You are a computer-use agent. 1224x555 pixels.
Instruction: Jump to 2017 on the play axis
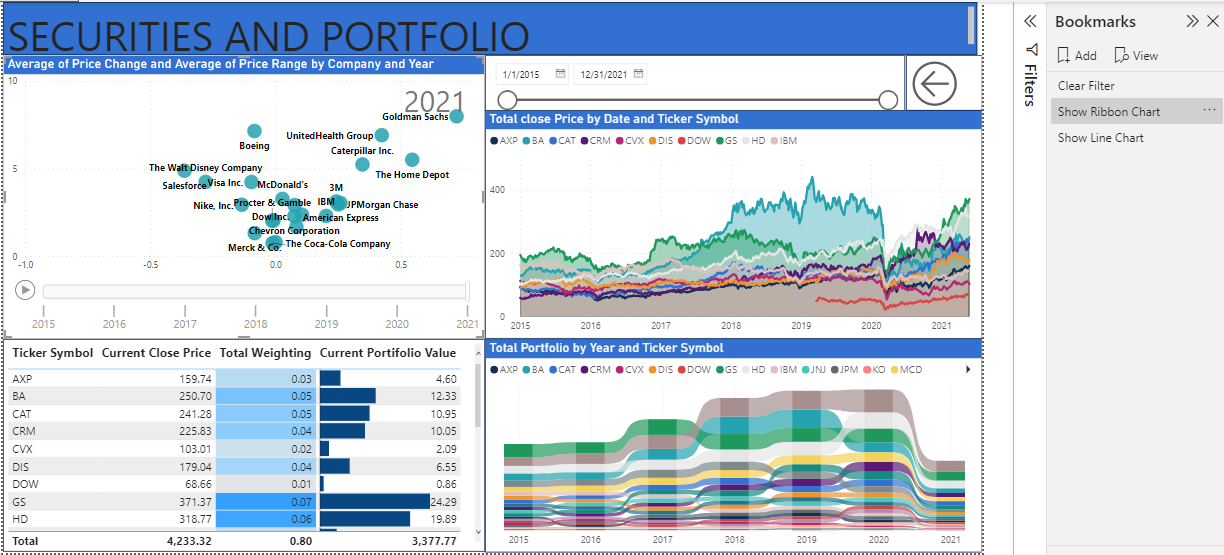pyautogui.click(x=185, y=323)
